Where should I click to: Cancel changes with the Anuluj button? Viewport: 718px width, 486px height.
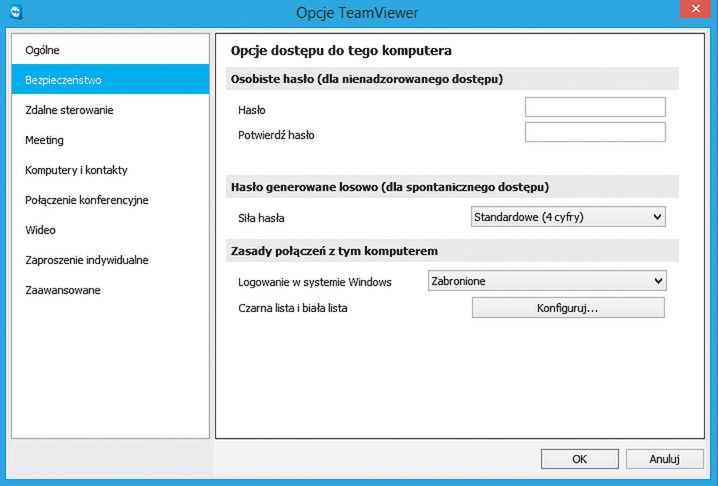coord(664,459)
